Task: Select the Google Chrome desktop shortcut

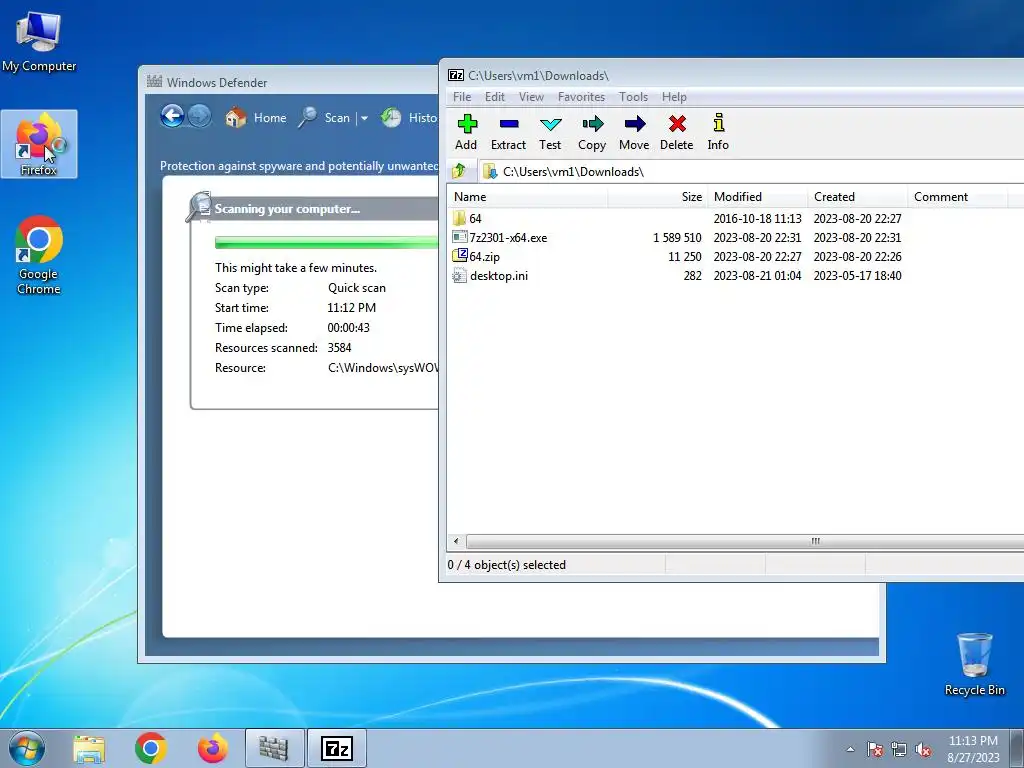Action: 39,255
